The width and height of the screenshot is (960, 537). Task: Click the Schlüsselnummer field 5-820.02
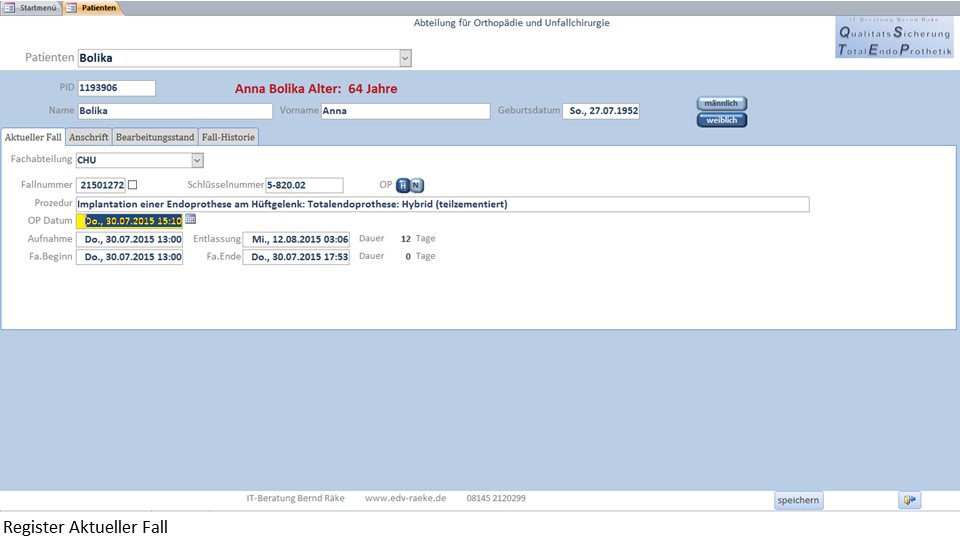[304, 185]
